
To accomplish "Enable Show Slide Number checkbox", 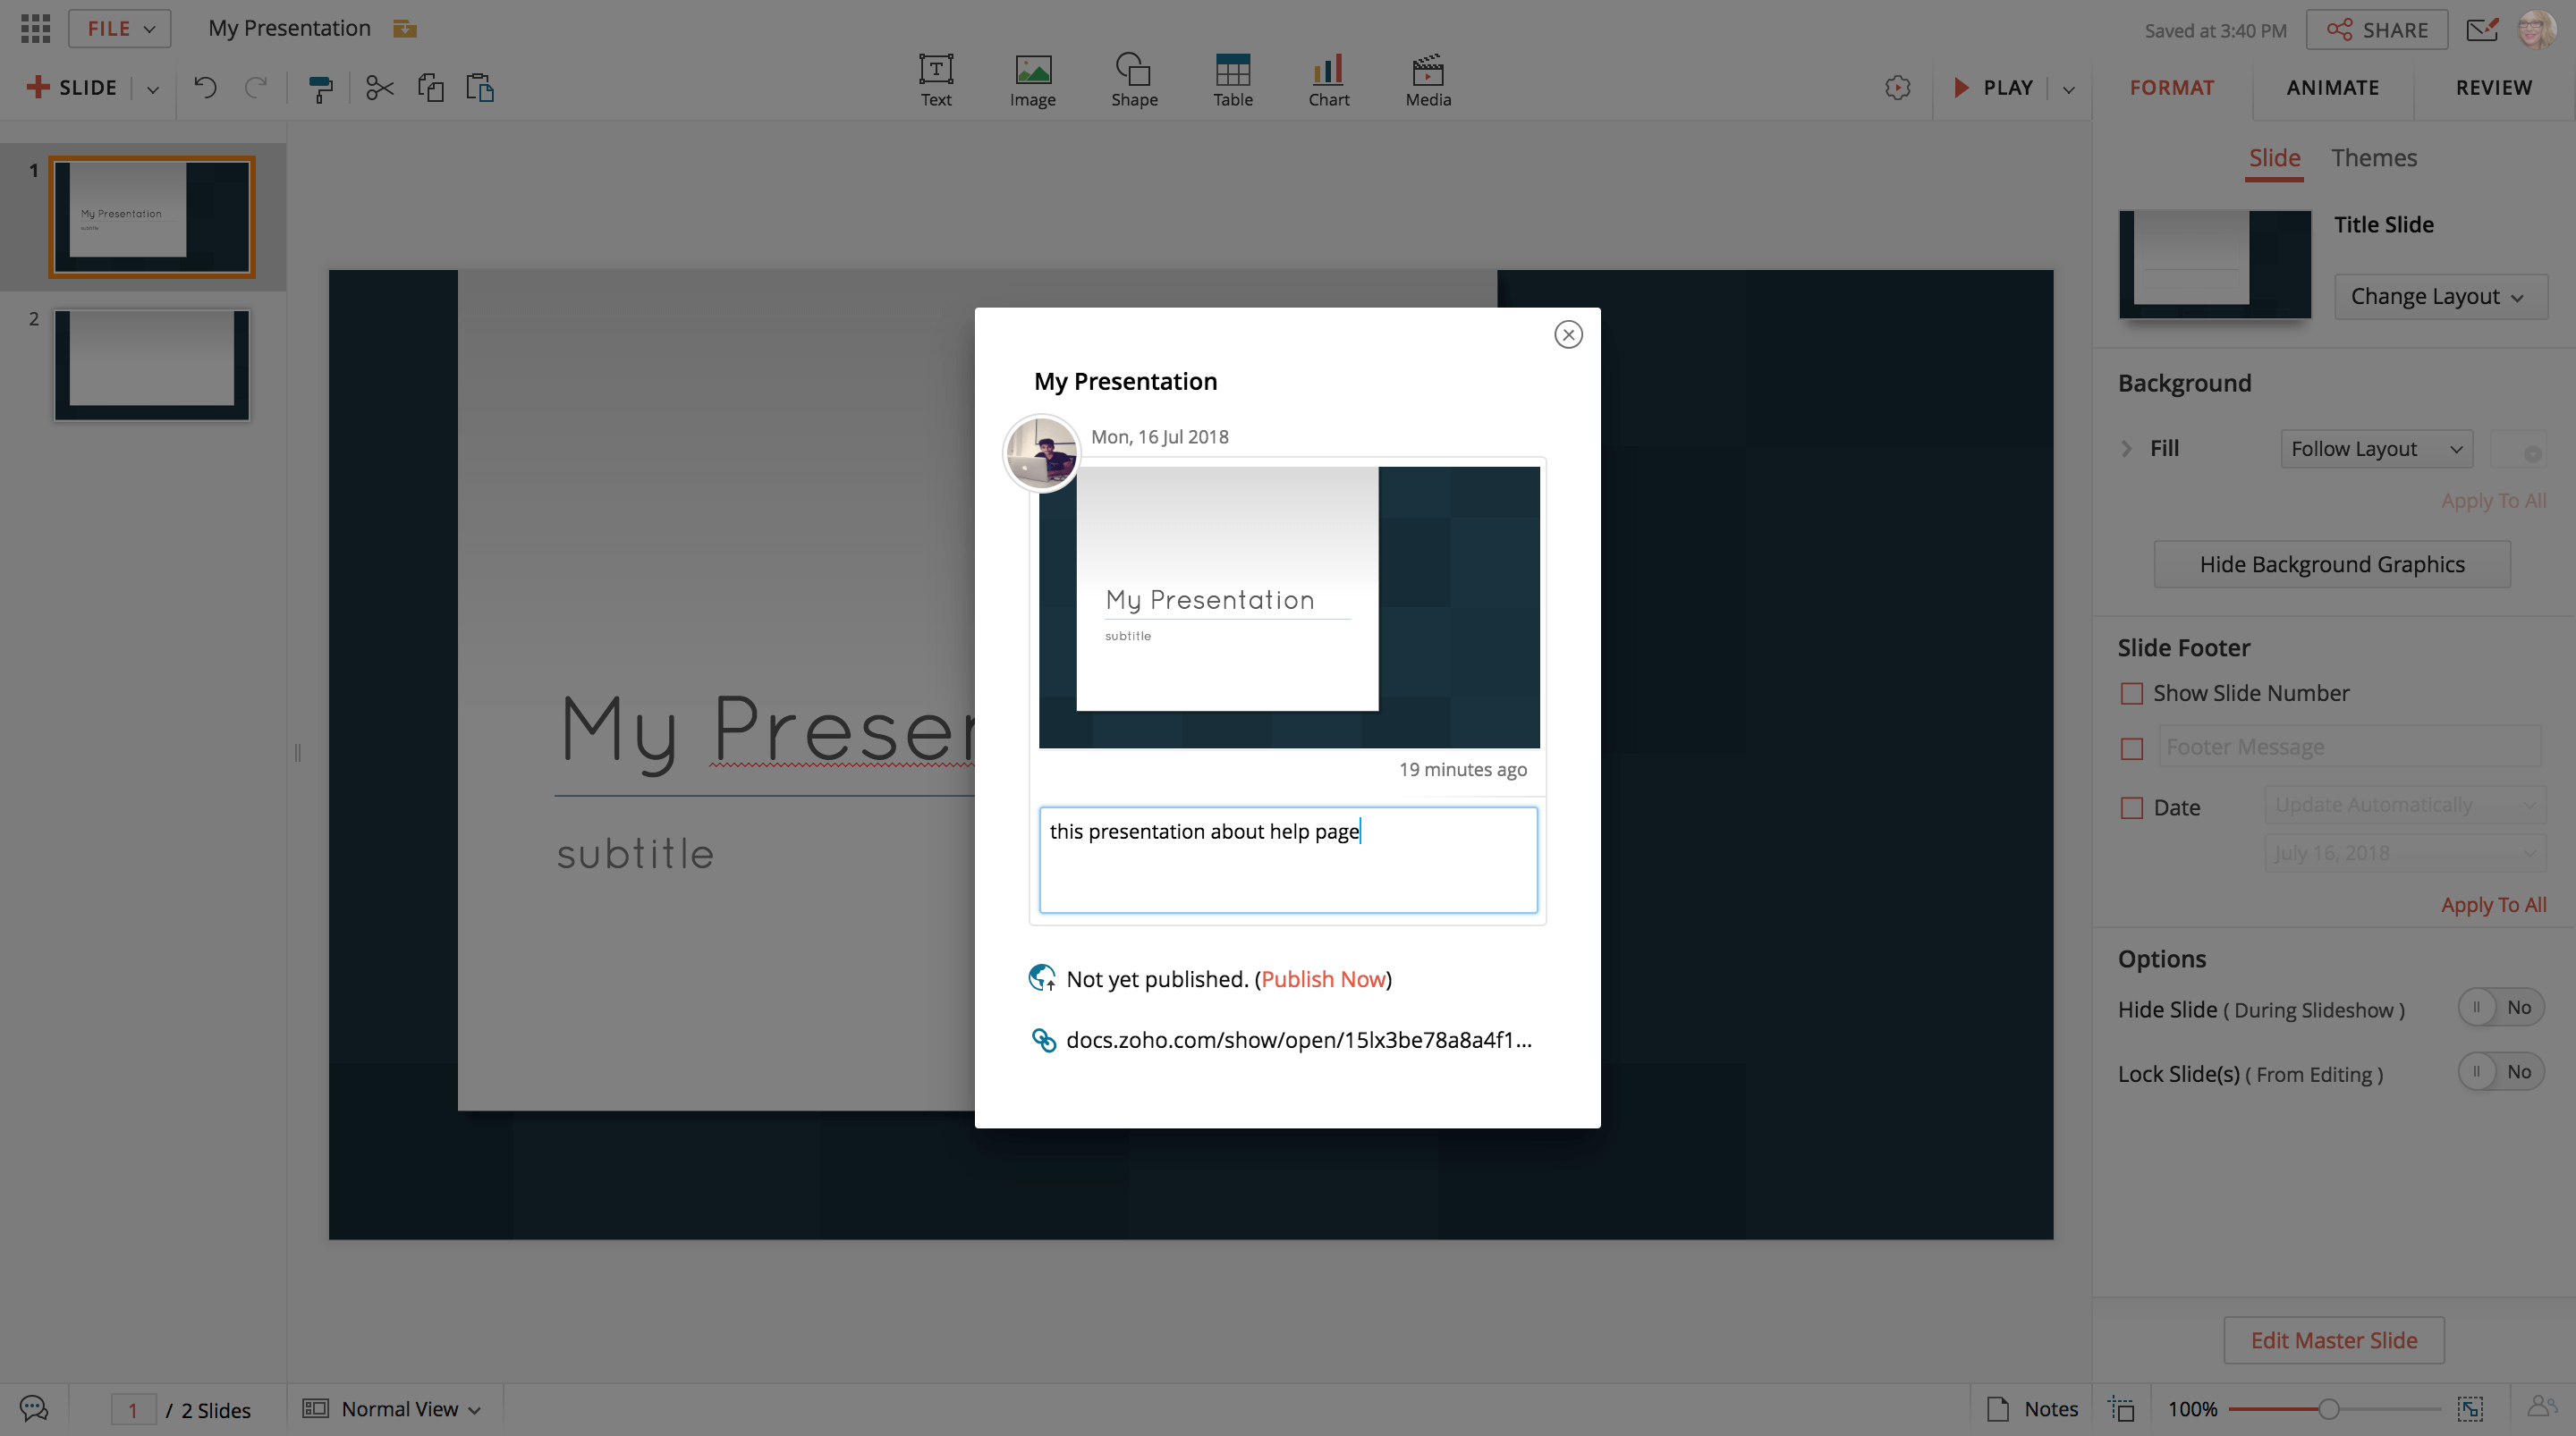I will coord(2131,693).
